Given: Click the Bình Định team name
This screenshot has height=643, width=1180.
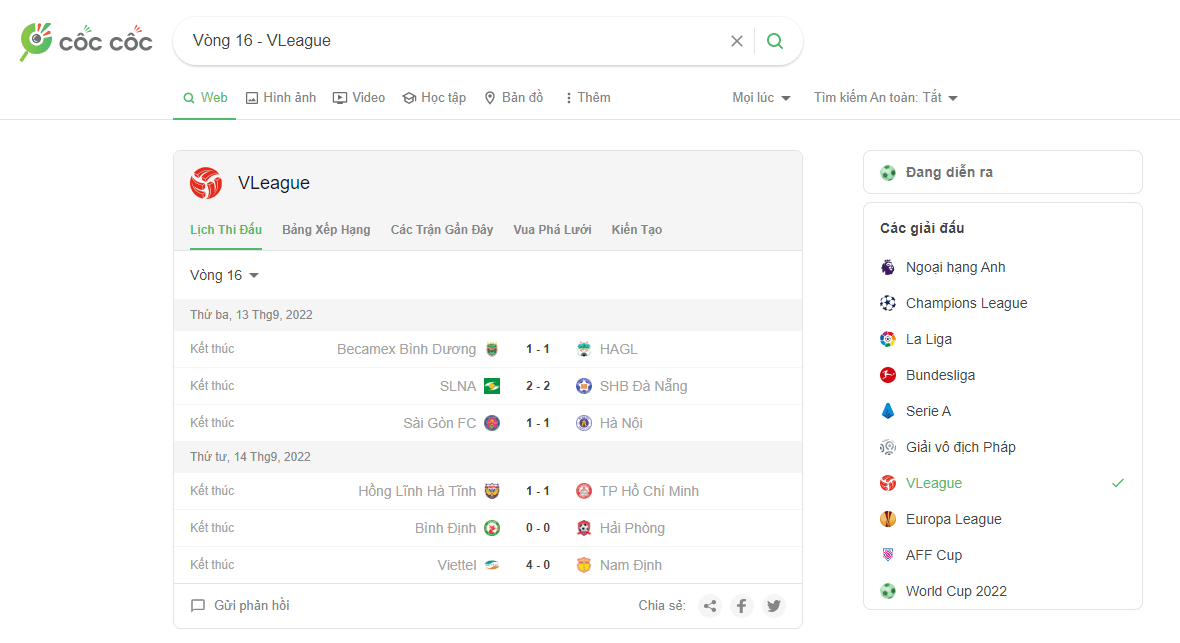Looking at the screenshot, I should (x=446, y=528).
